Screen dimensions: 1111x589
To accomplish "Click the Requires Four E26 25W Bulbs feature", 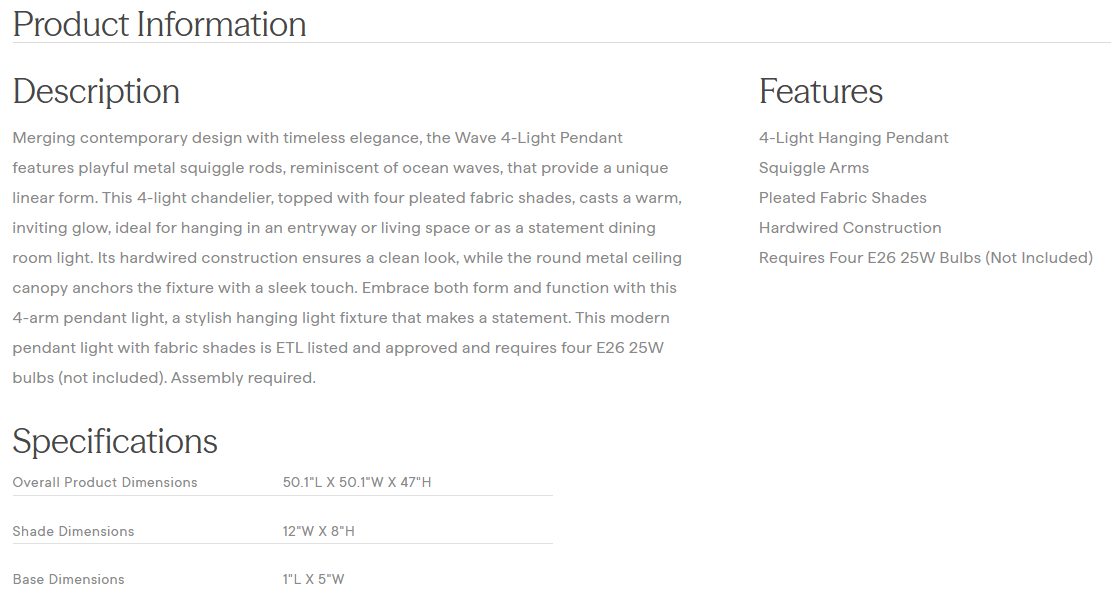I will [925, 258].
